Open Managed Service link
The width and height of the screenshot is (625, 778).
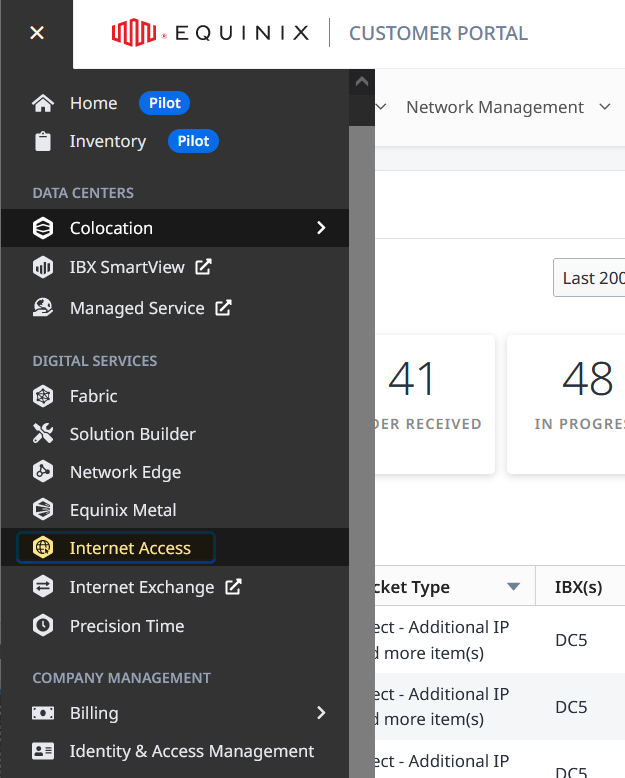pyautogui.click(x=137, y=308)
